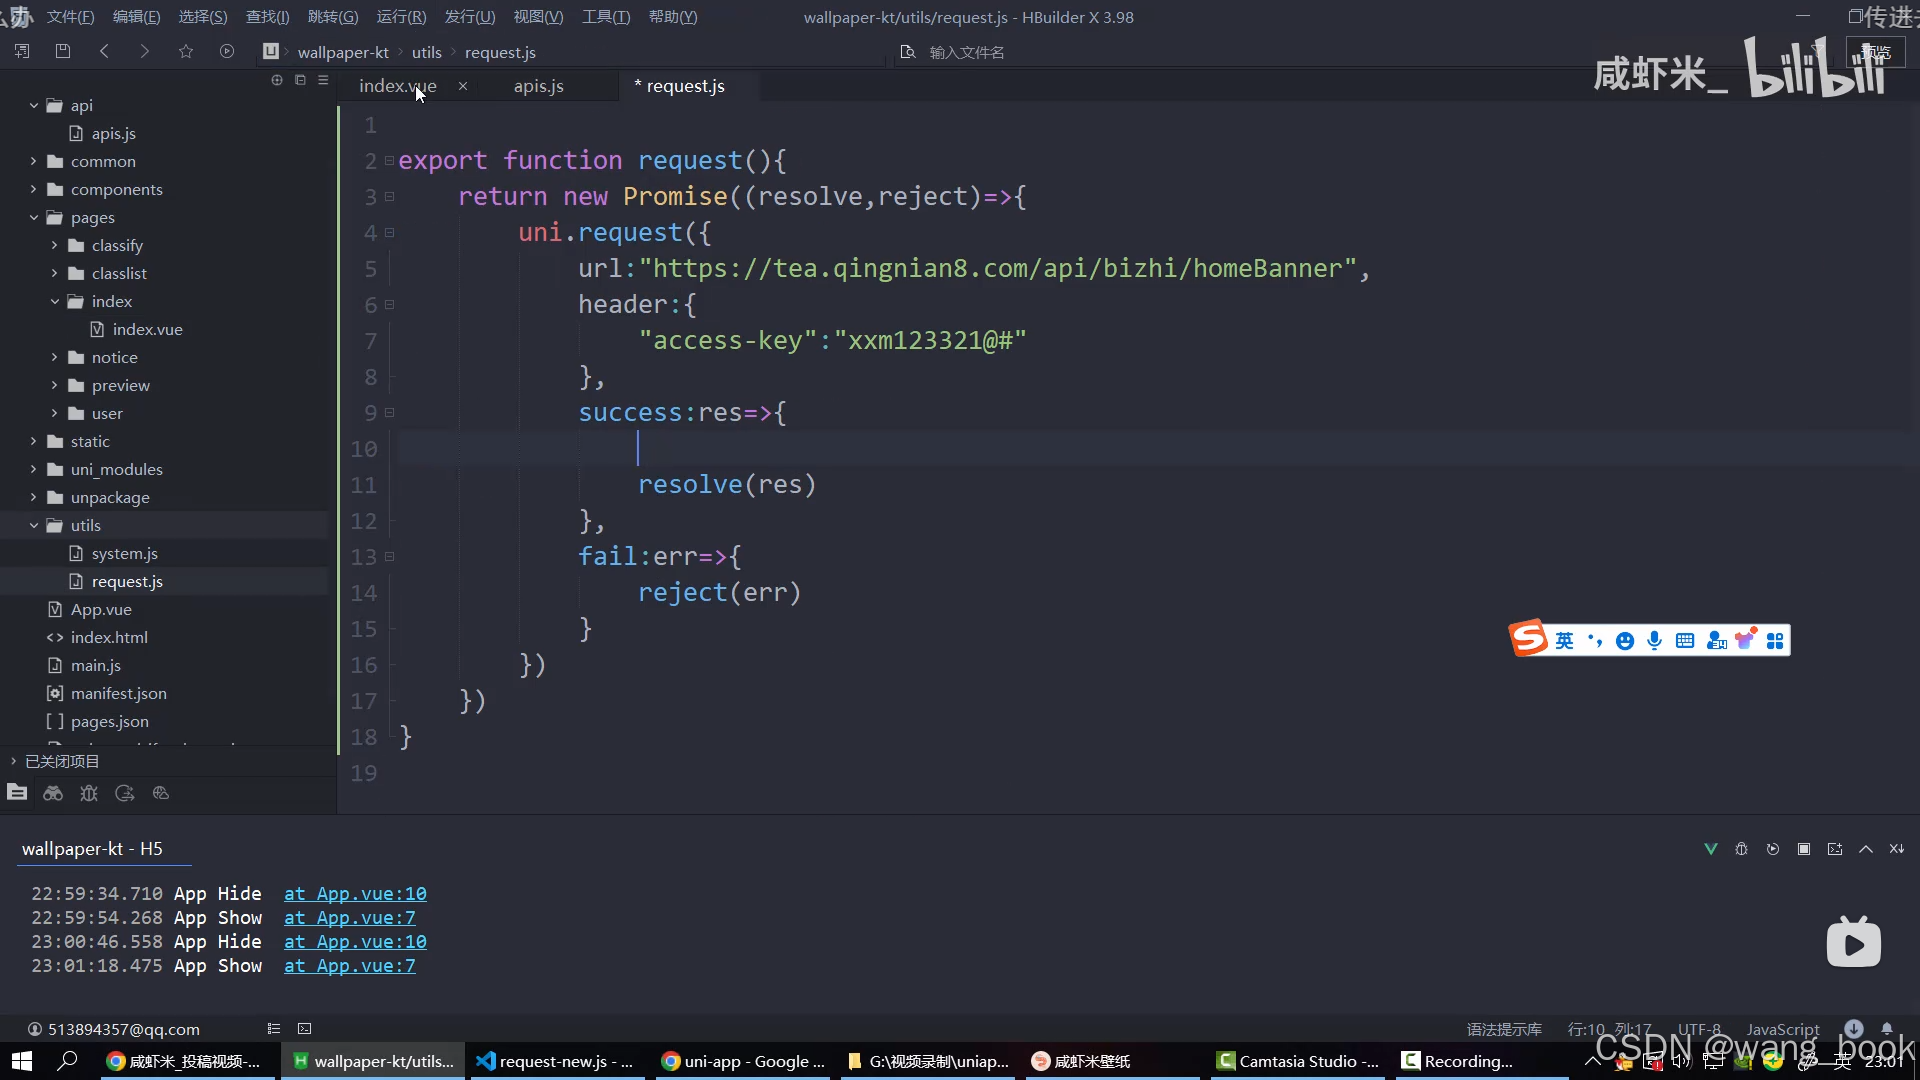1920x1080 pixels.
Task: Click the save file toolbar icon
Action: pos(63,51)
